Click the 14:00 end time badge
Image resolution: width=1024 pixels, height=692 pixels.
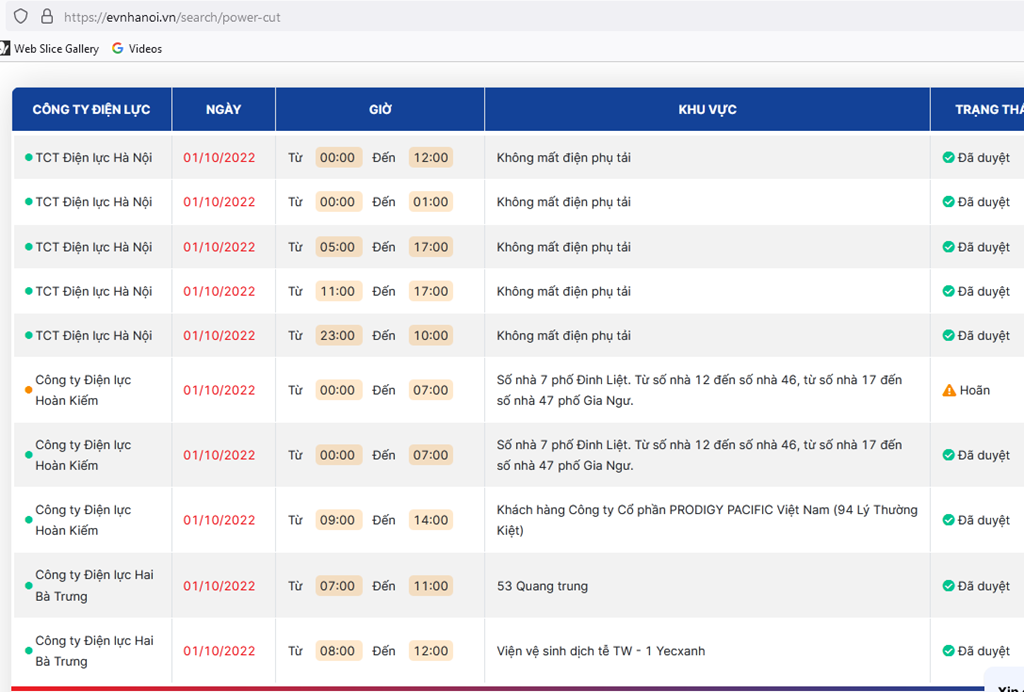pos(431,520)
